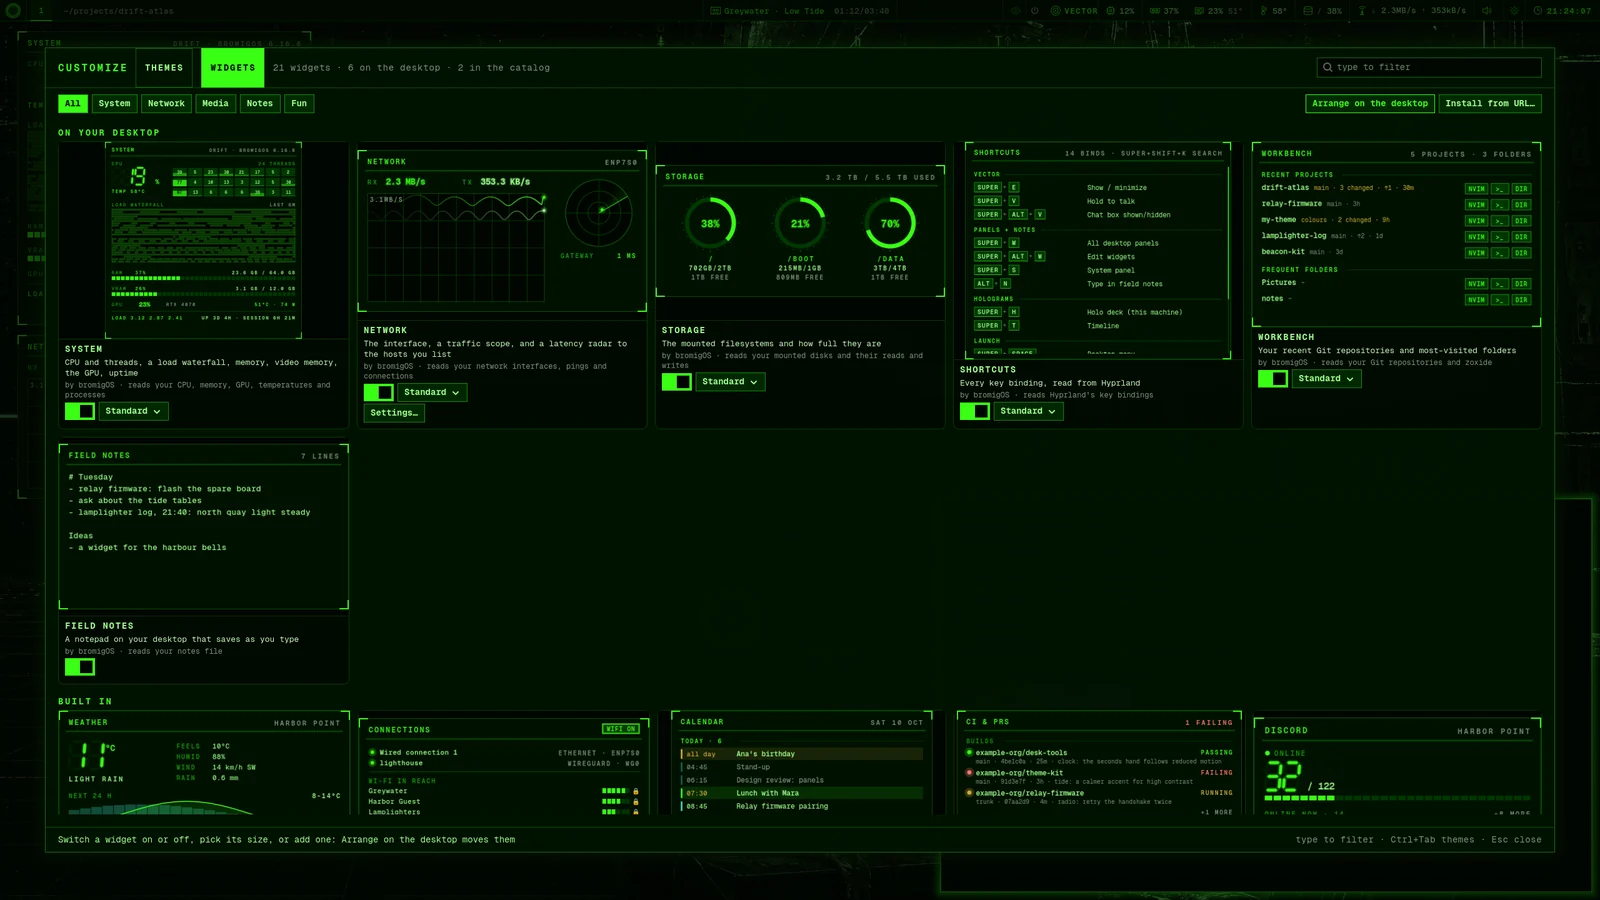Click the VECTOR target icon in top bar
This screenshot has height=900, width=1600.
(1055, 11)
